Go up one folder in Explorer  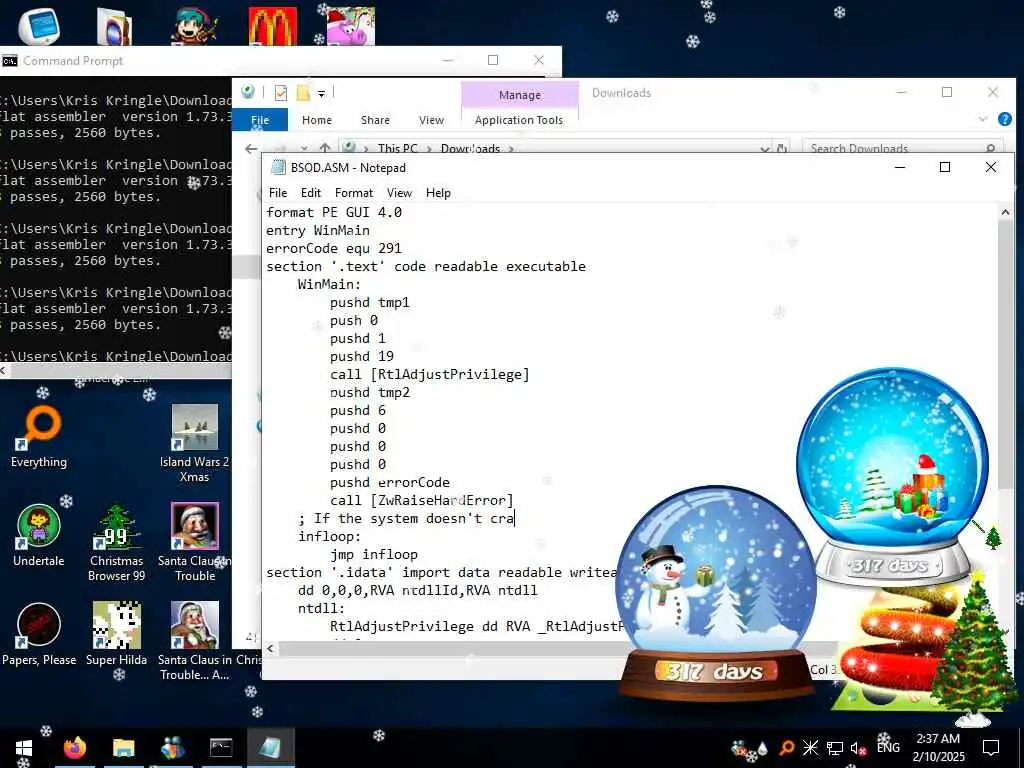(x=325, y=148)
